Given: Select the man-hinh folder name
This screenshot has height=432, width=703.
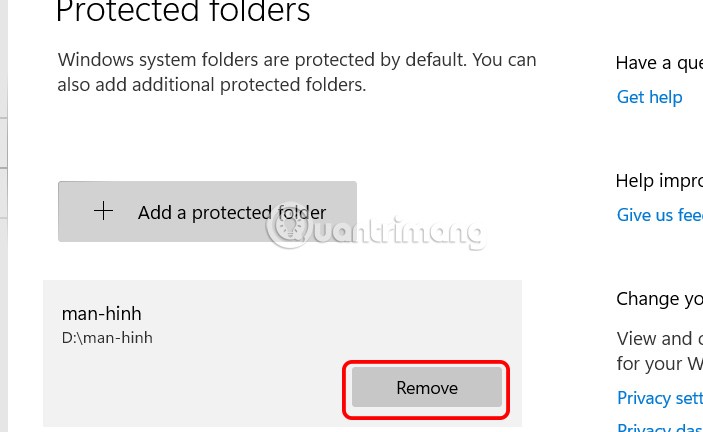Looking at the screenshot, I should tap(101, 314).
